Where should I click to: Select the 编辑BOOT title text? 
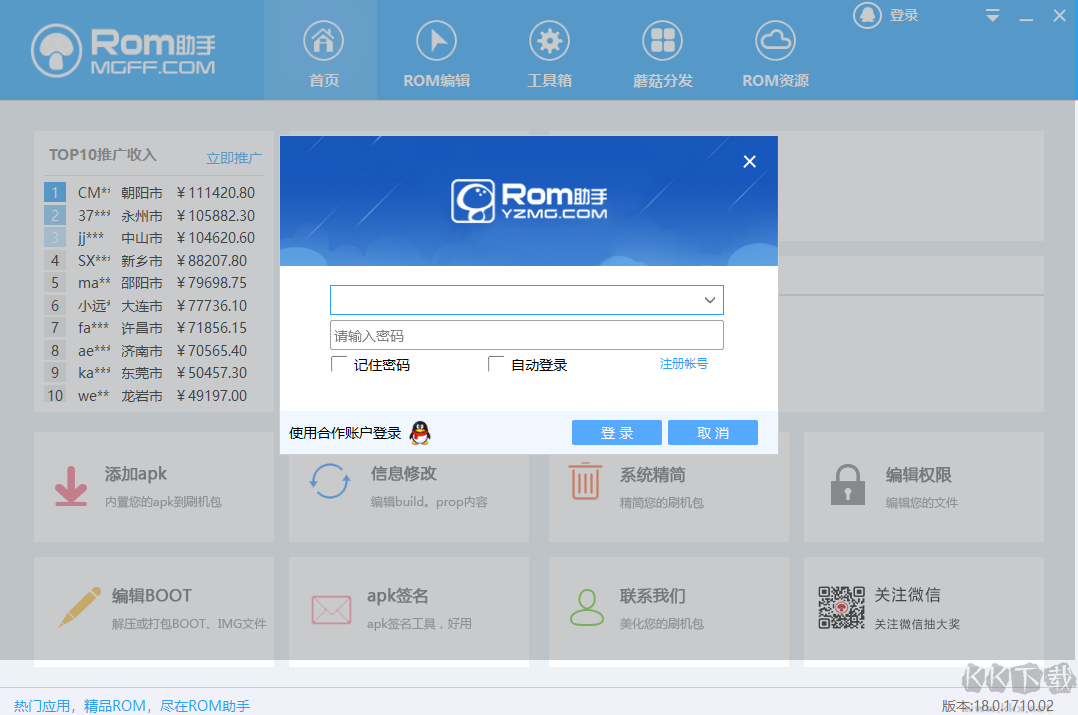[x=152, y=595]
